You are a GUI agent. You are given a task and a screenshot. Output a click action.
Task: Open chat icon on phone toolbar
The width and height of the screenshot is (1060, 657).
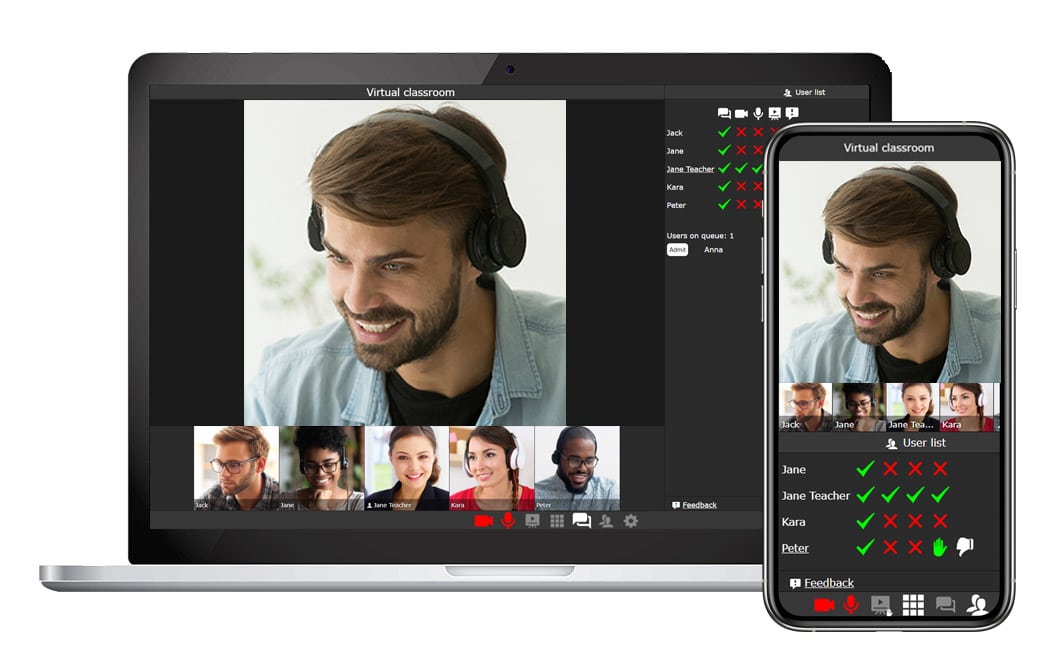945,604
